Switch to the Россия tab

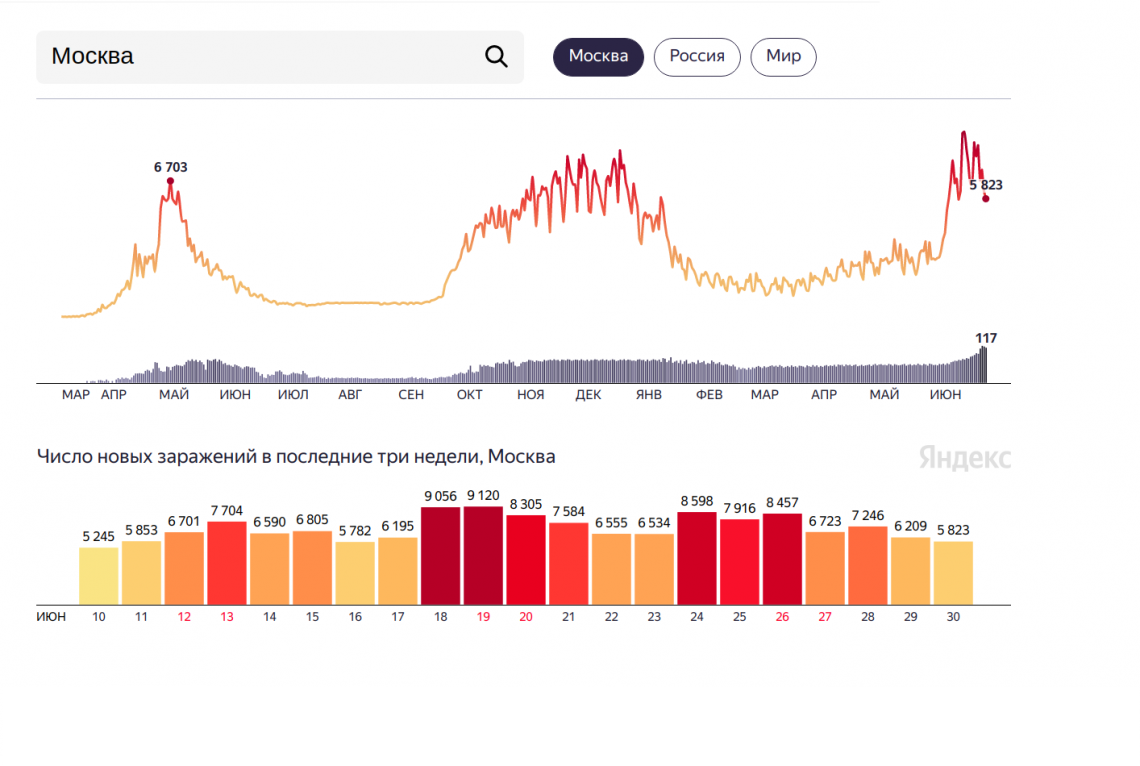coord(696,57)
